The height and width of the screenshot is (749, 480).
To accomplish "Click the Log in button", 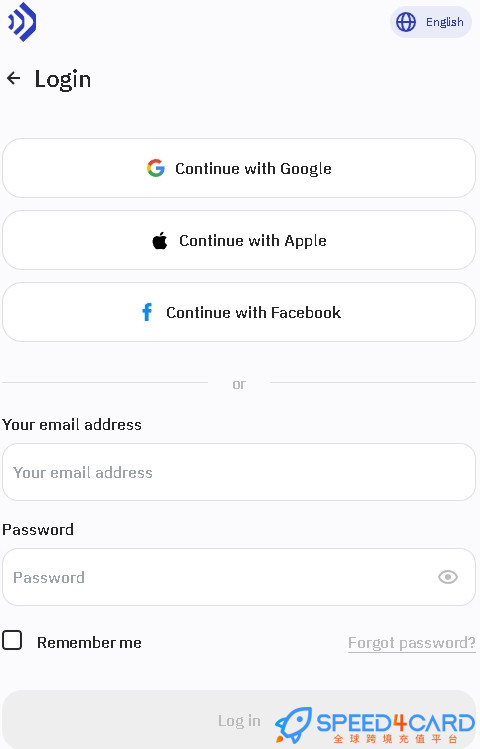I will click(x=239, y=719).
